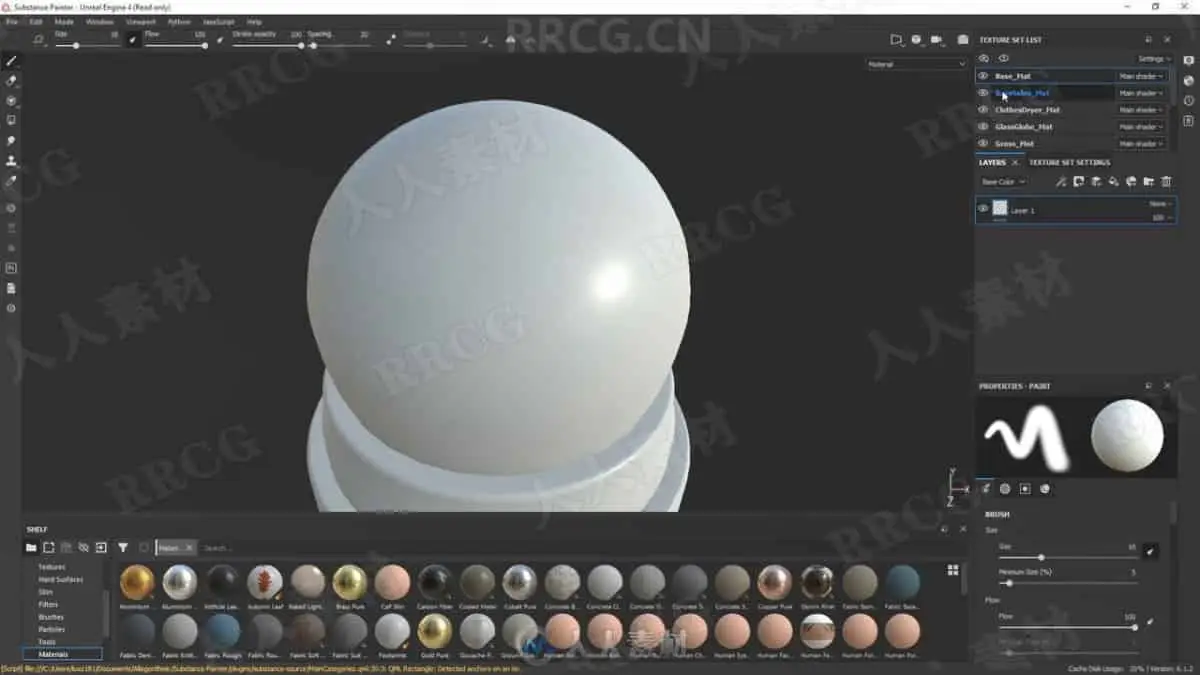Select the Paint brush tool
1200x675 pixels.
(11, 60)
